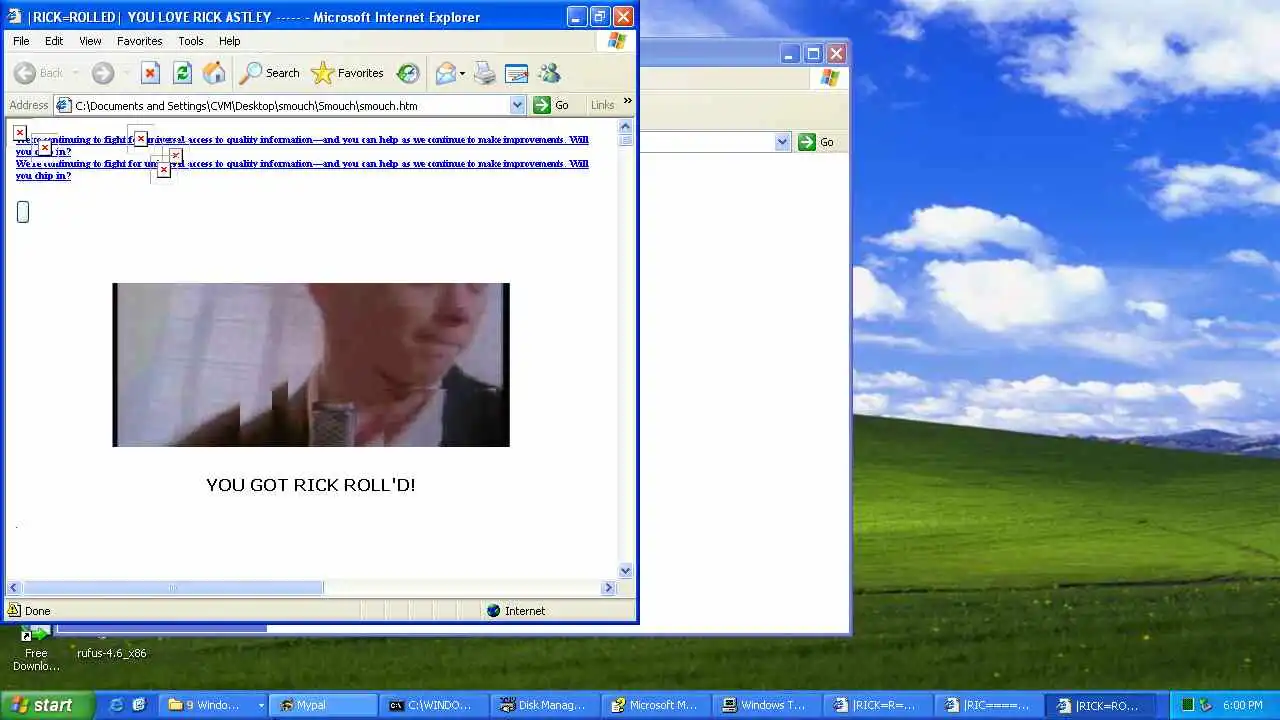Expand the Links toolbar chevron
The image size is (1280, 720).
coord(628,101)
